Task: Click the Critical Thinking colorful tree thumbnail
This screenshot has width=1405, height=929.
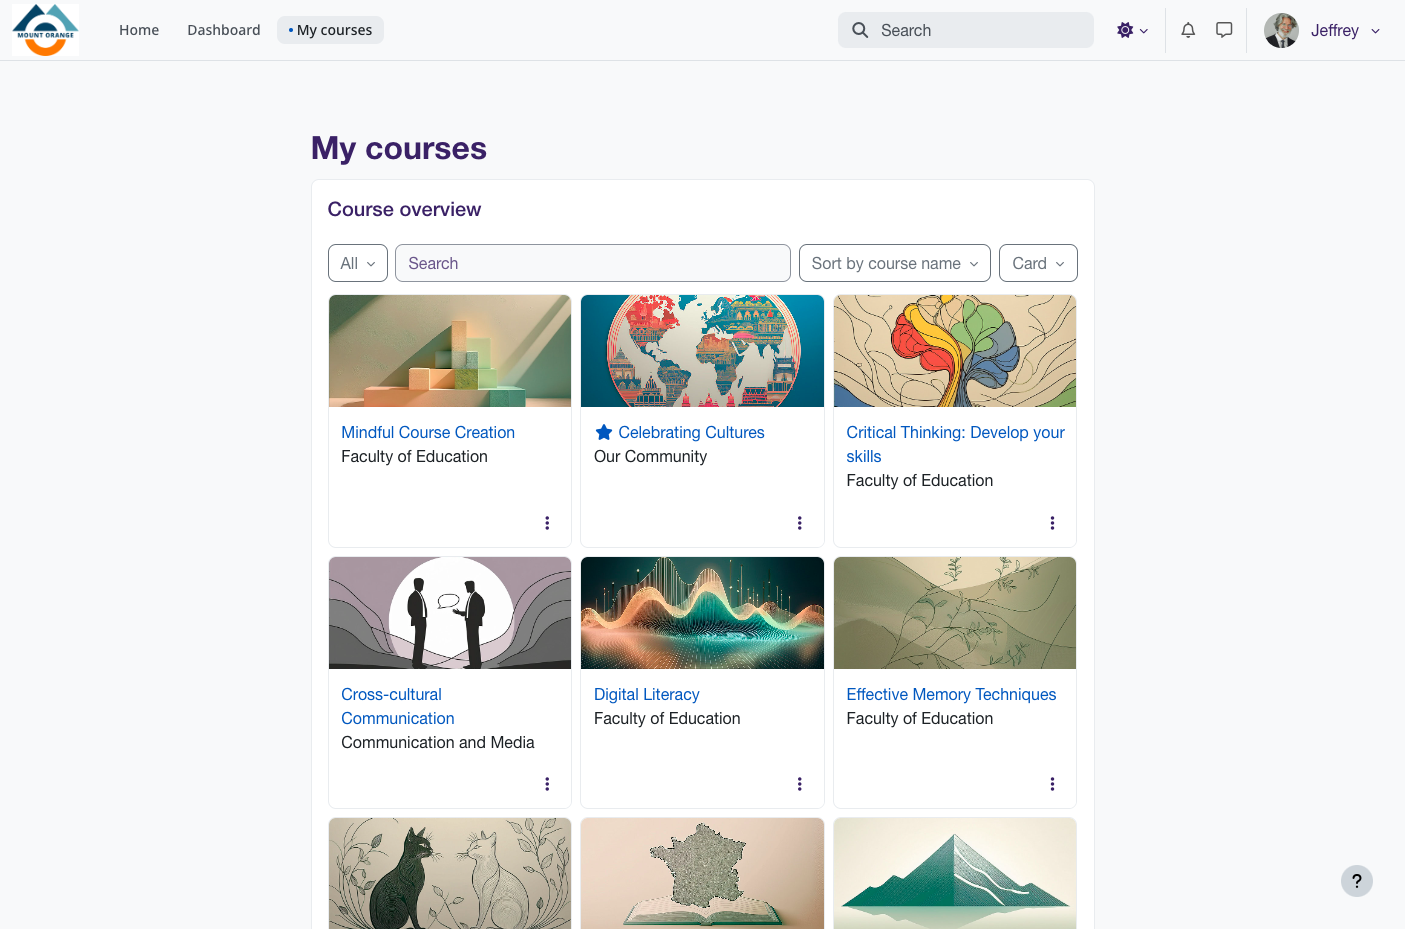Action: [x=955, y=351]
